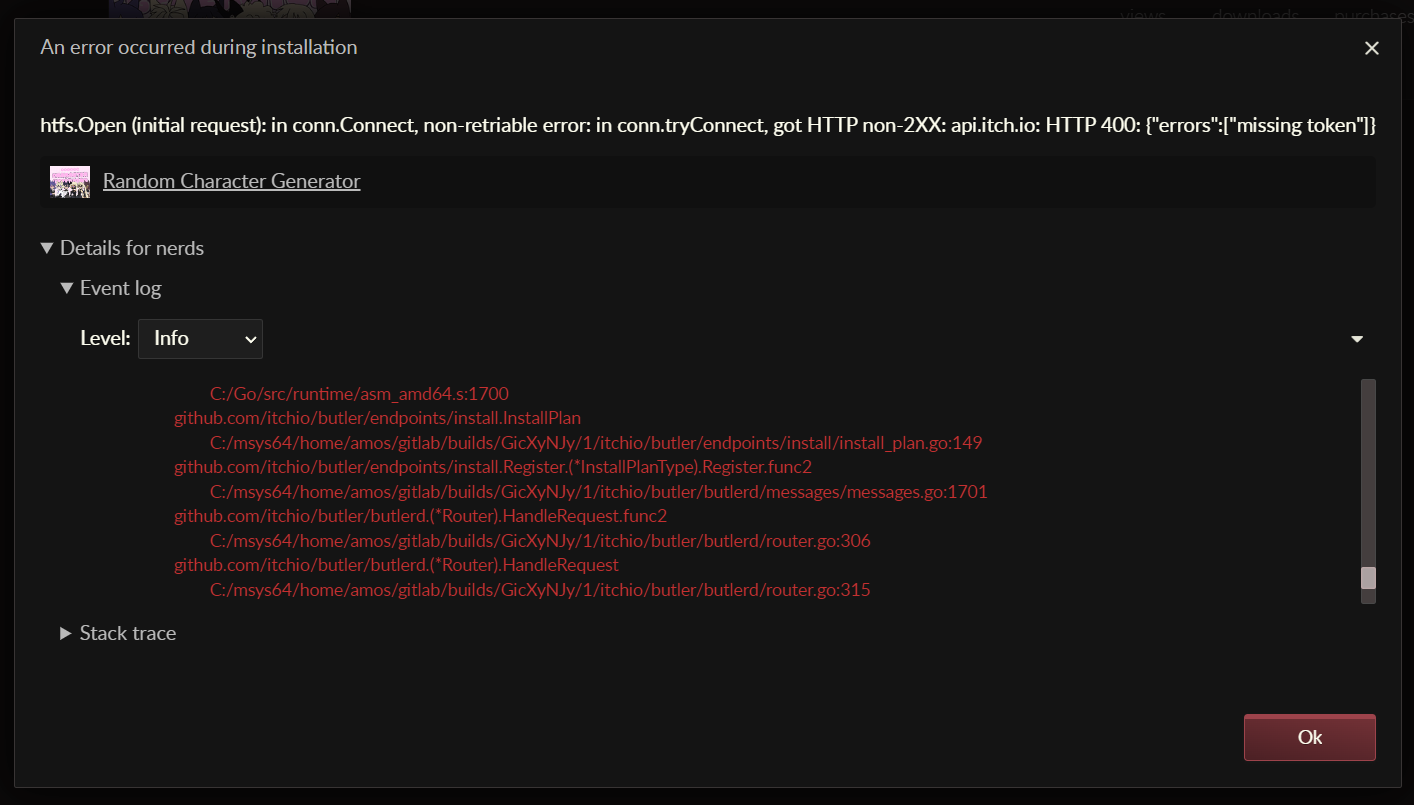Open the Level dropdown showing Info
The width and height of the screenshot is (1414, 805).
pyautogui.click(x=200, y=339)
